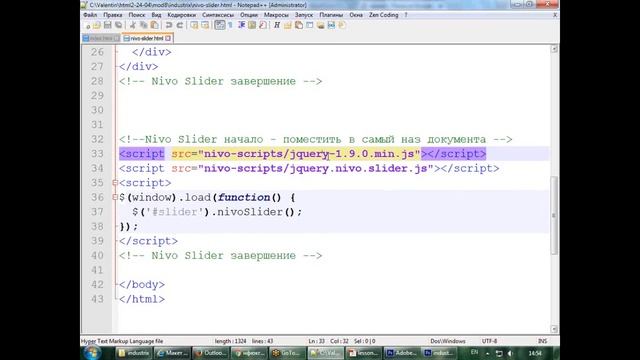The image size is (640, 360).
Task: Click the 'UTF-8' encoding status entry
Action: [x=489, y=341]
